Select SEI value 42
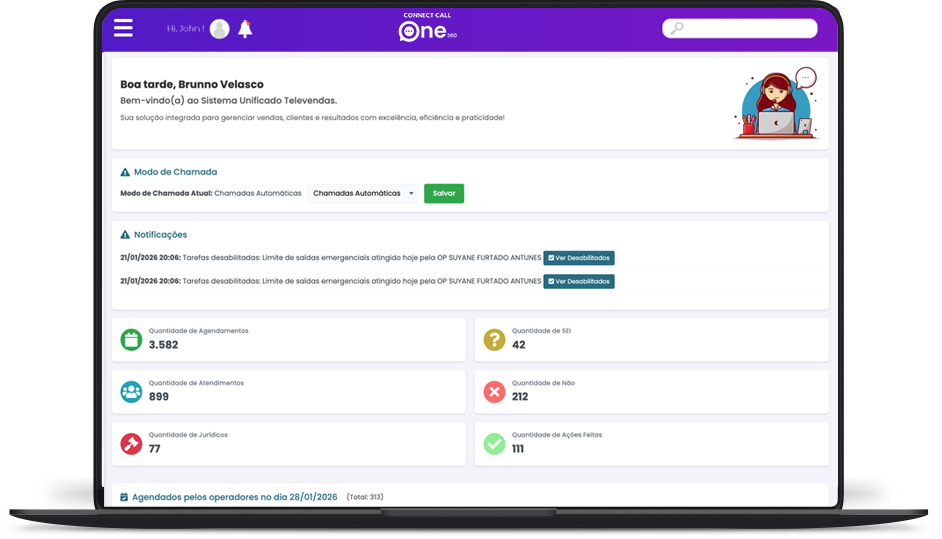 click(x=518, y=345)
